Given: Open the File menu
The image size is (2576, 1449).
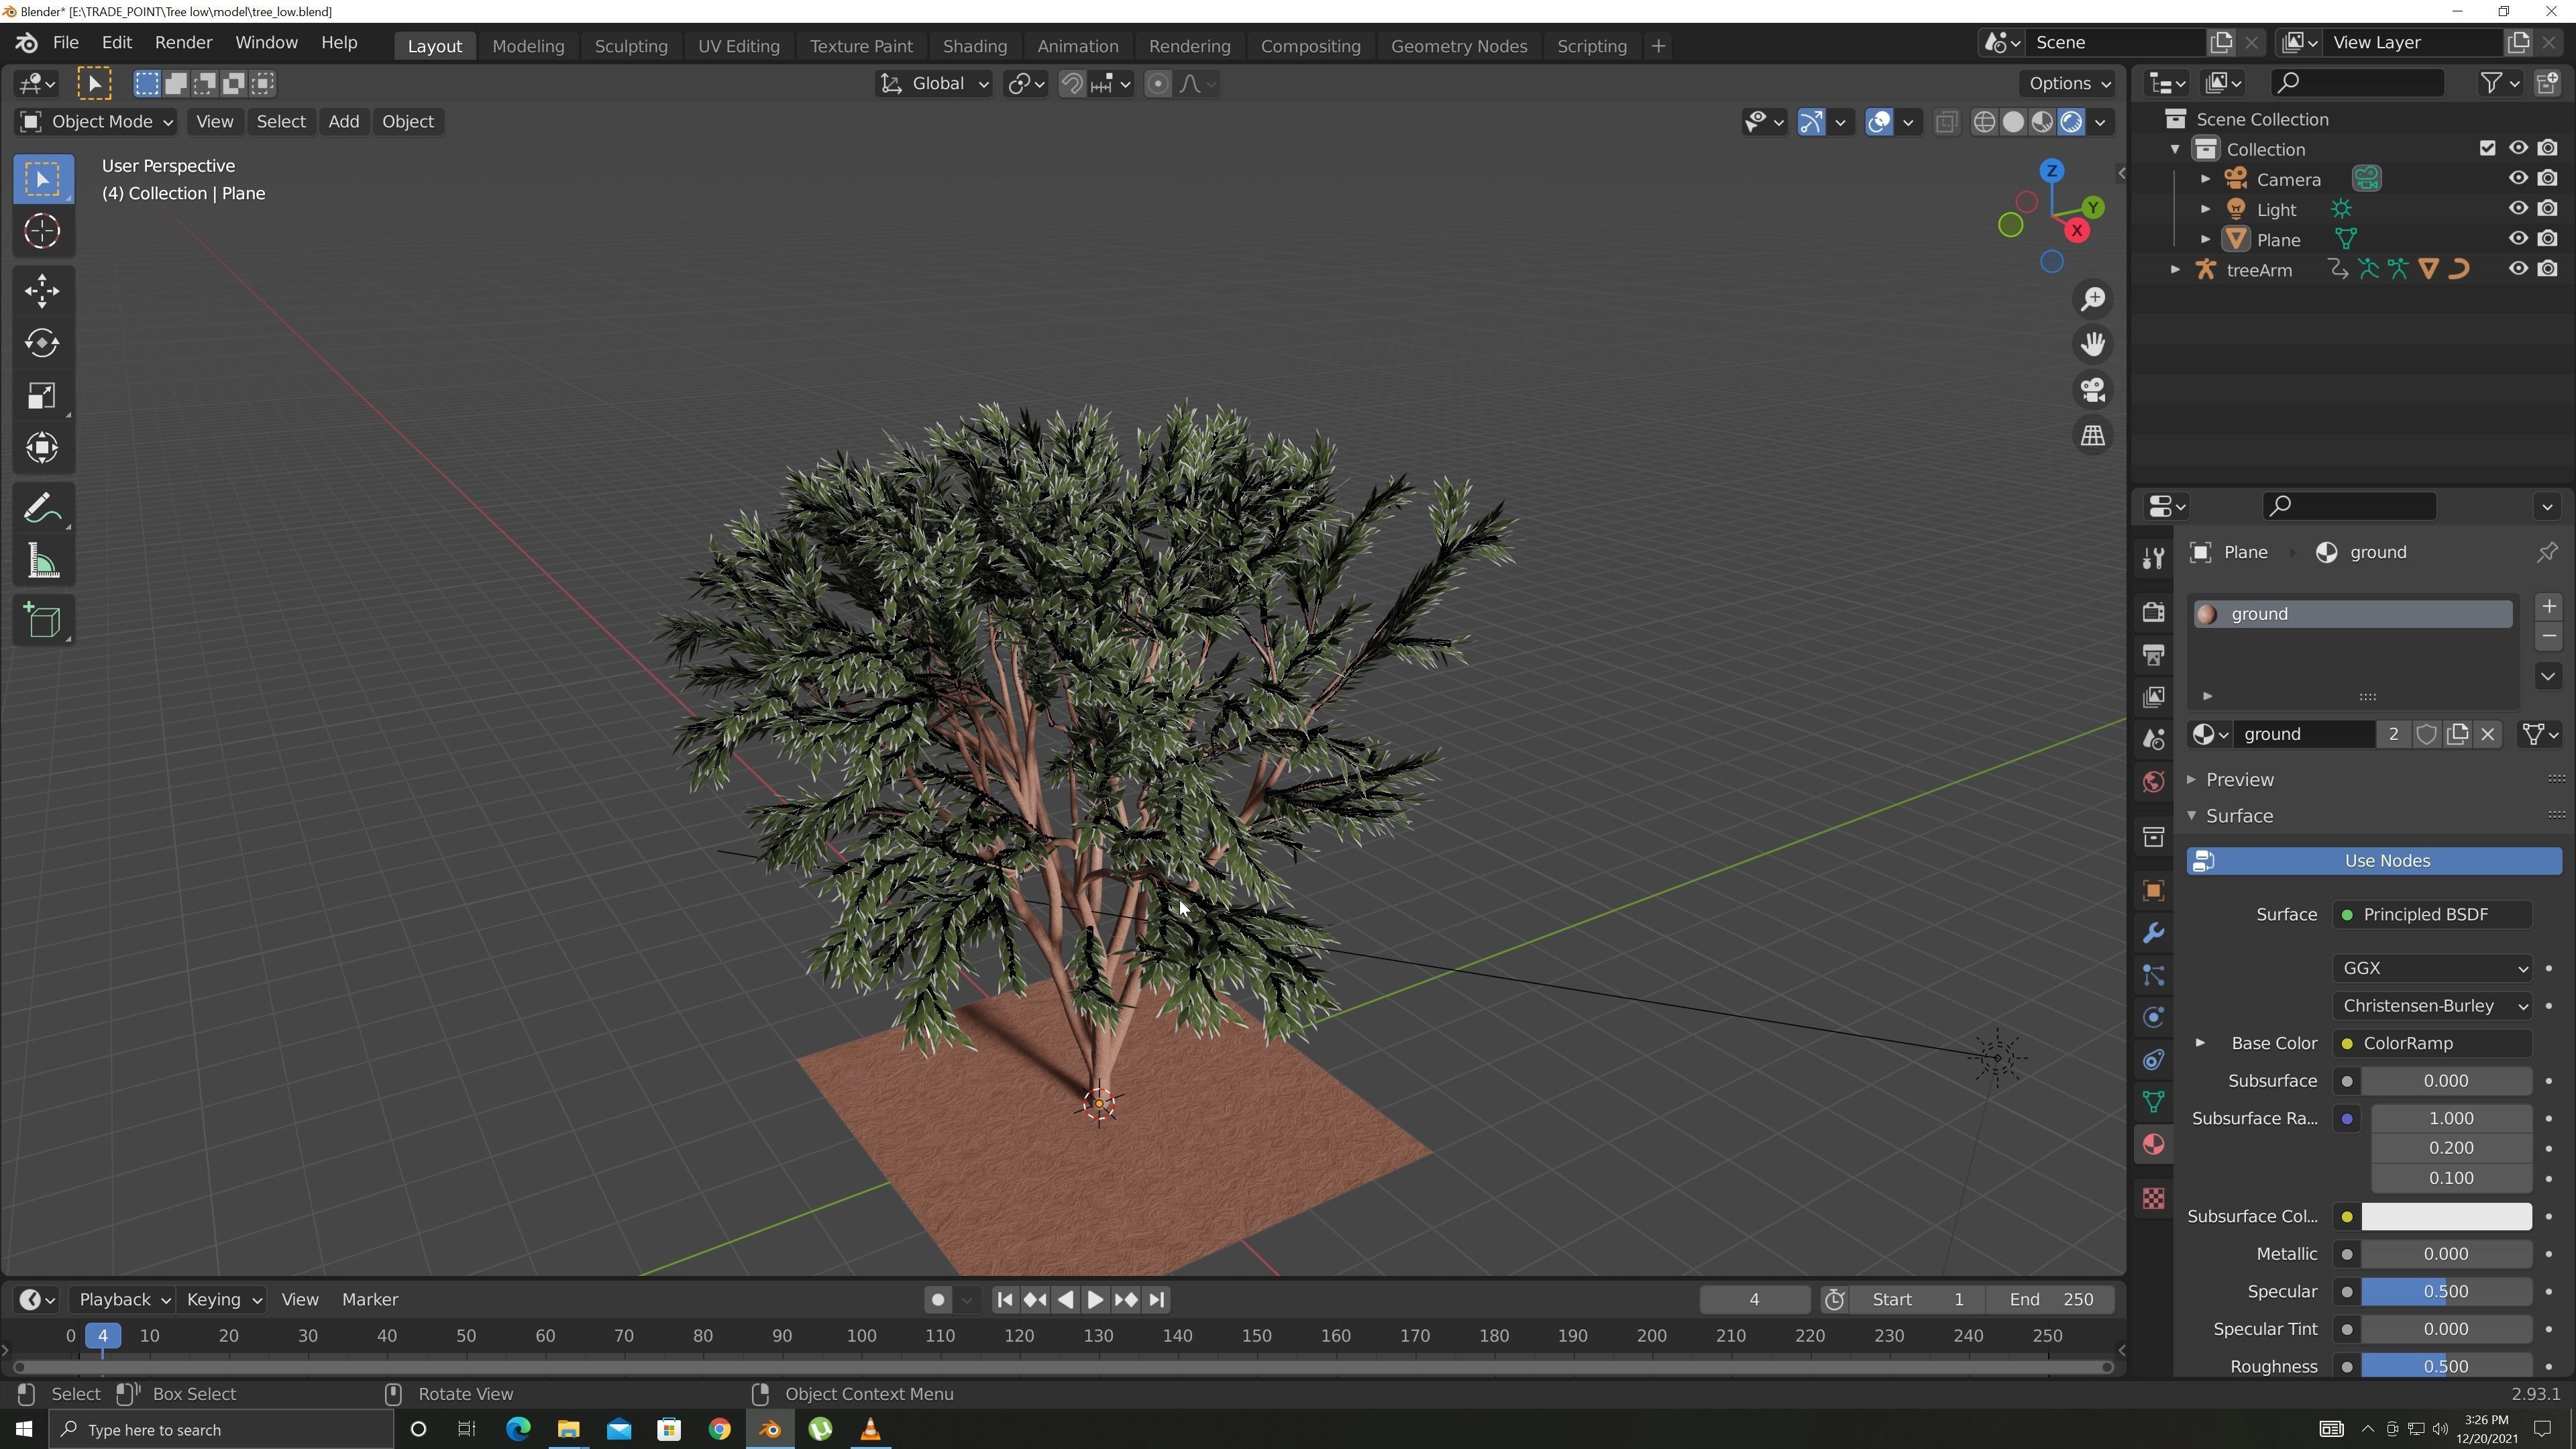Looking at the screenshot, I should 66,43.
